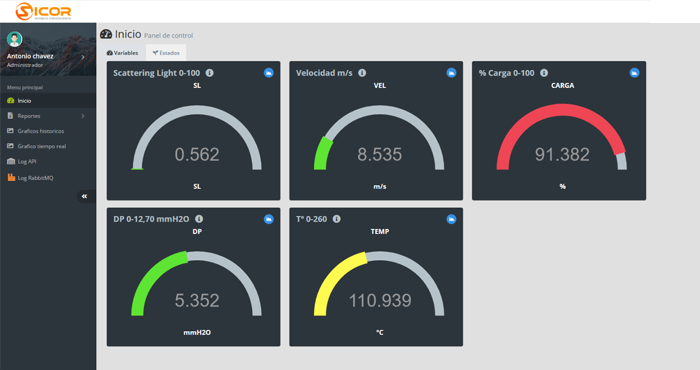Click the SICOR logo in the header

pos(43,11)
